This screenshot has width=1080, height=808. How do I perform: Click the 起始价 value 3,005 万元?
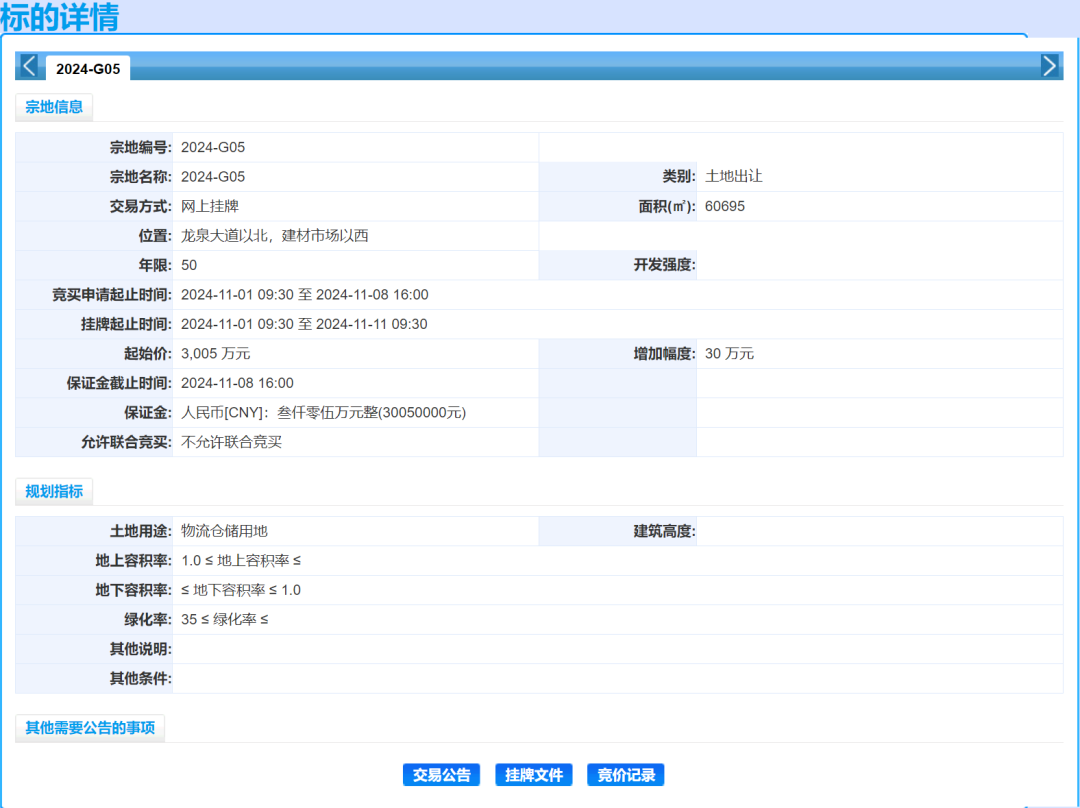[216, 353]
